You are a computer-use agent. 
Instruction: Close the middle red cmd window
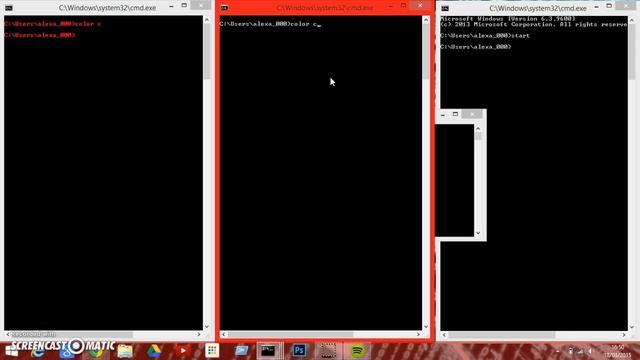tap(420, 5)
